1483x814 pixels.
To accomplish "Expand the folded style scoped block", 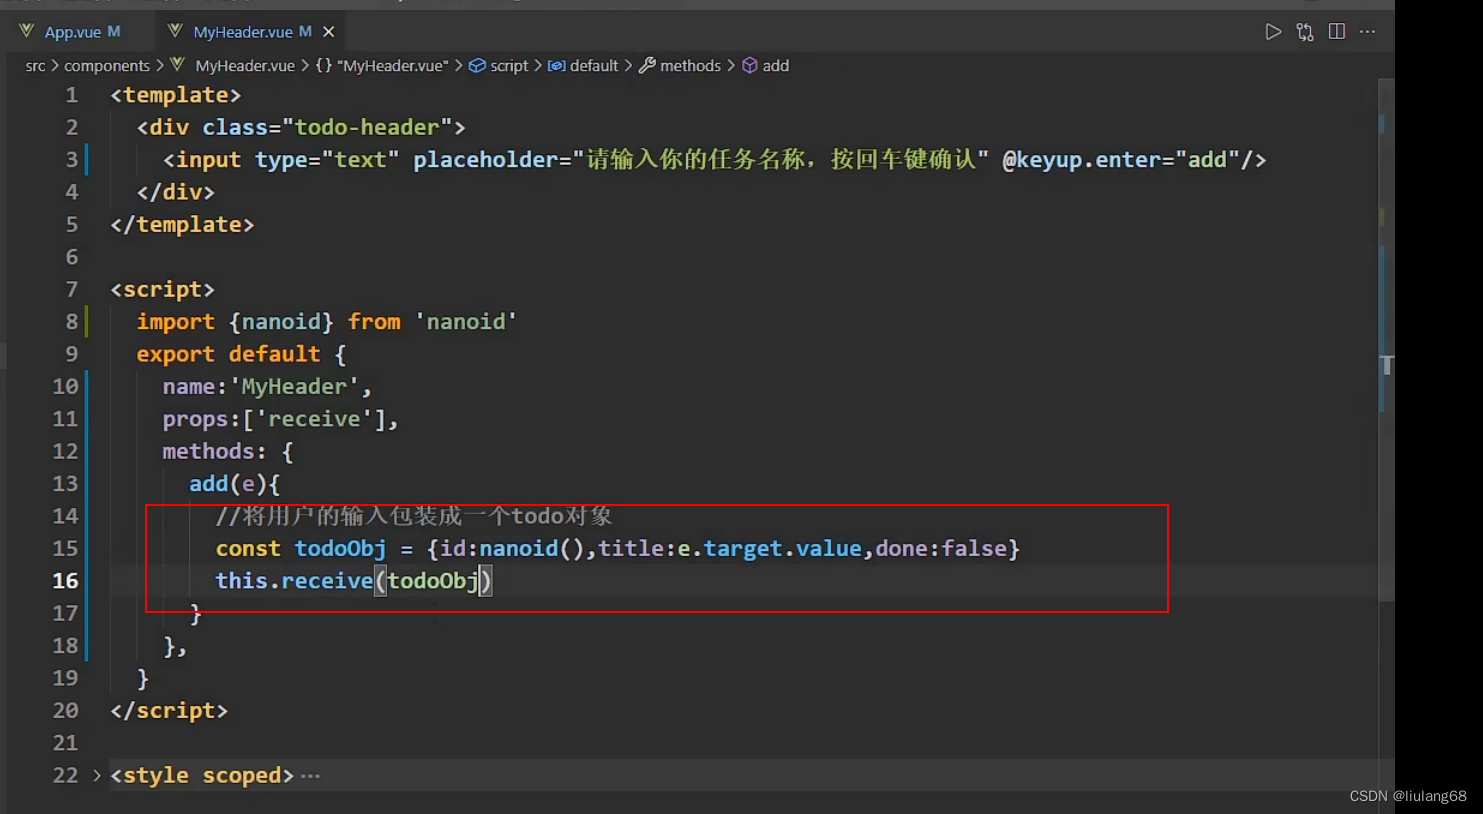I will [97, 775].
